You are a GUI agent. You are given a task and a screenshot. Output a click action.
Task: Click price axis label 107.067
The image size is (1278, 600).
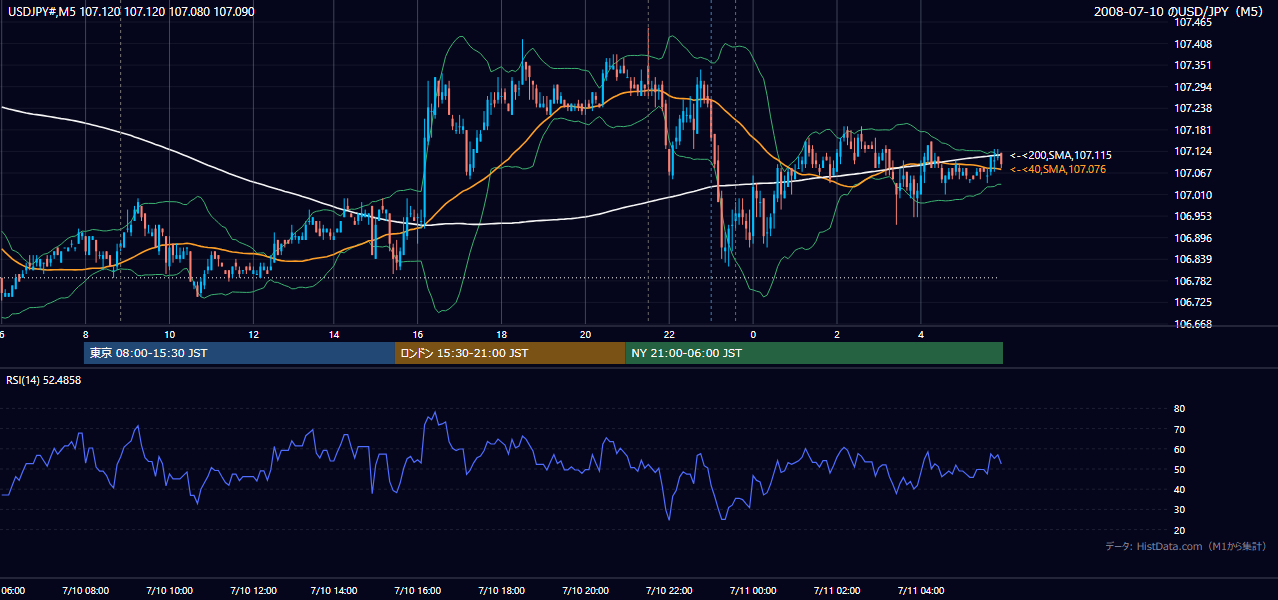(x=1192, y=173)
